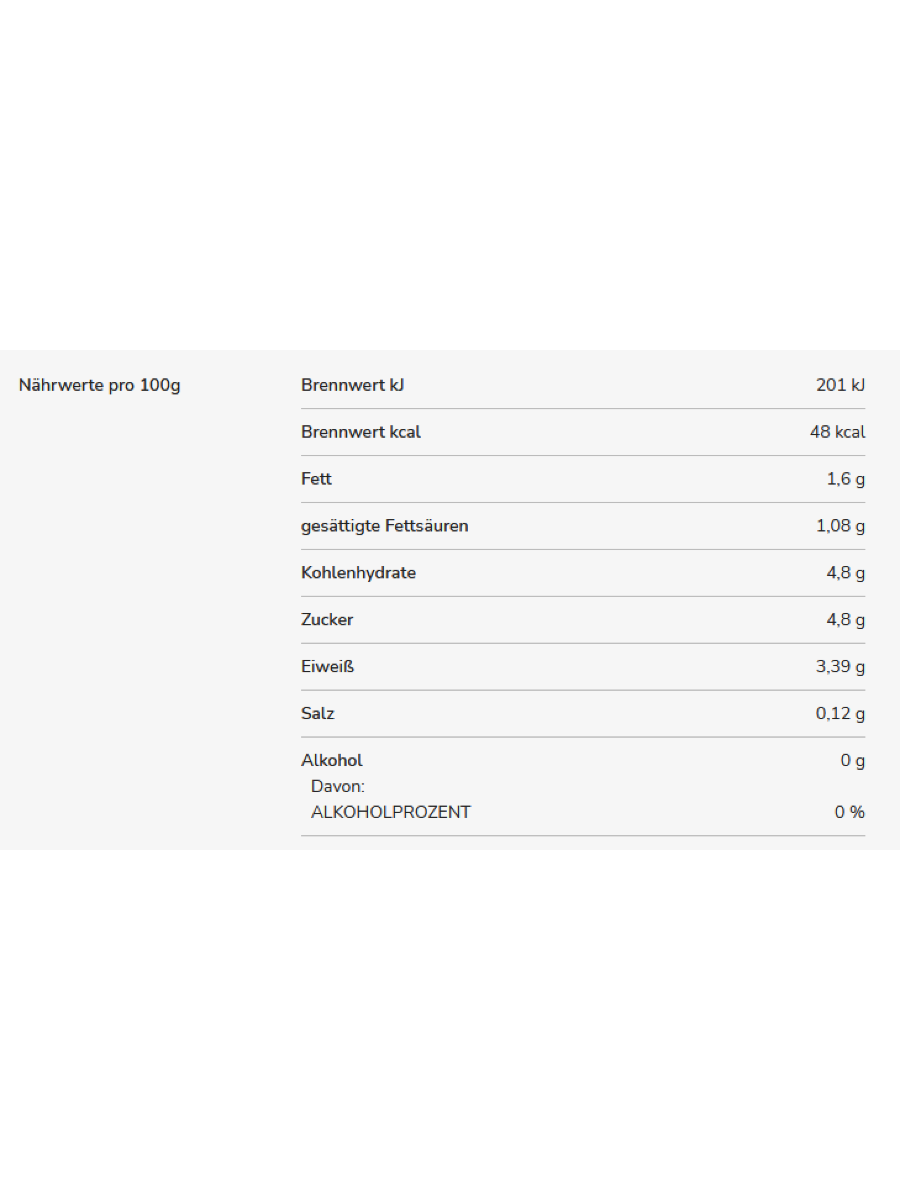This screenshot has width=900, height=1200.
Task: Select the 'Brennwert kcal' label
Action: pos(361,432)
